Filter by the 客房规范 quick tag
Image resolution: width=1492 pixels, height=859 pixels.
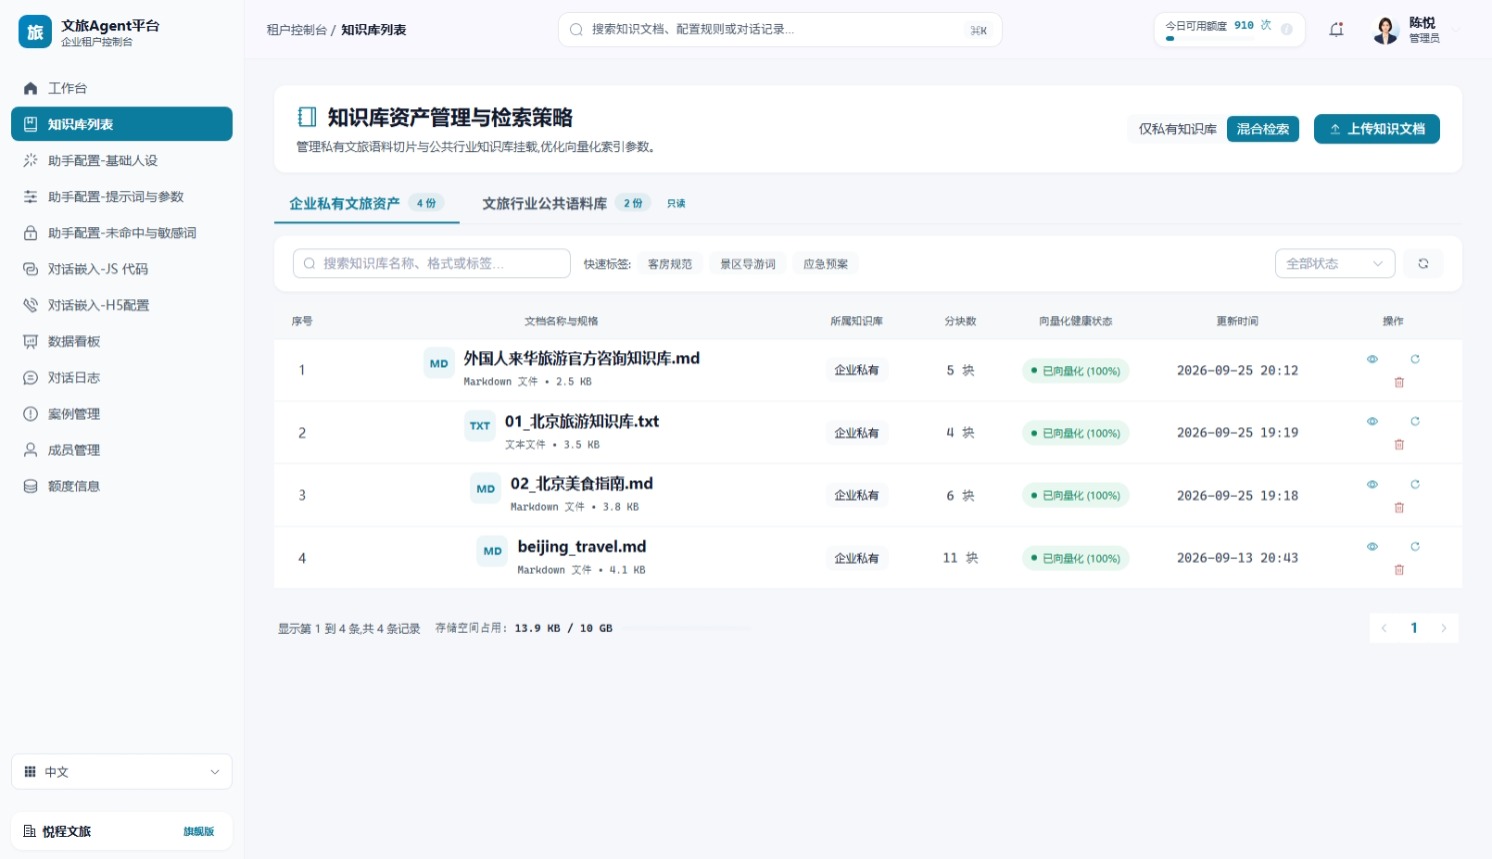[670, 264]
